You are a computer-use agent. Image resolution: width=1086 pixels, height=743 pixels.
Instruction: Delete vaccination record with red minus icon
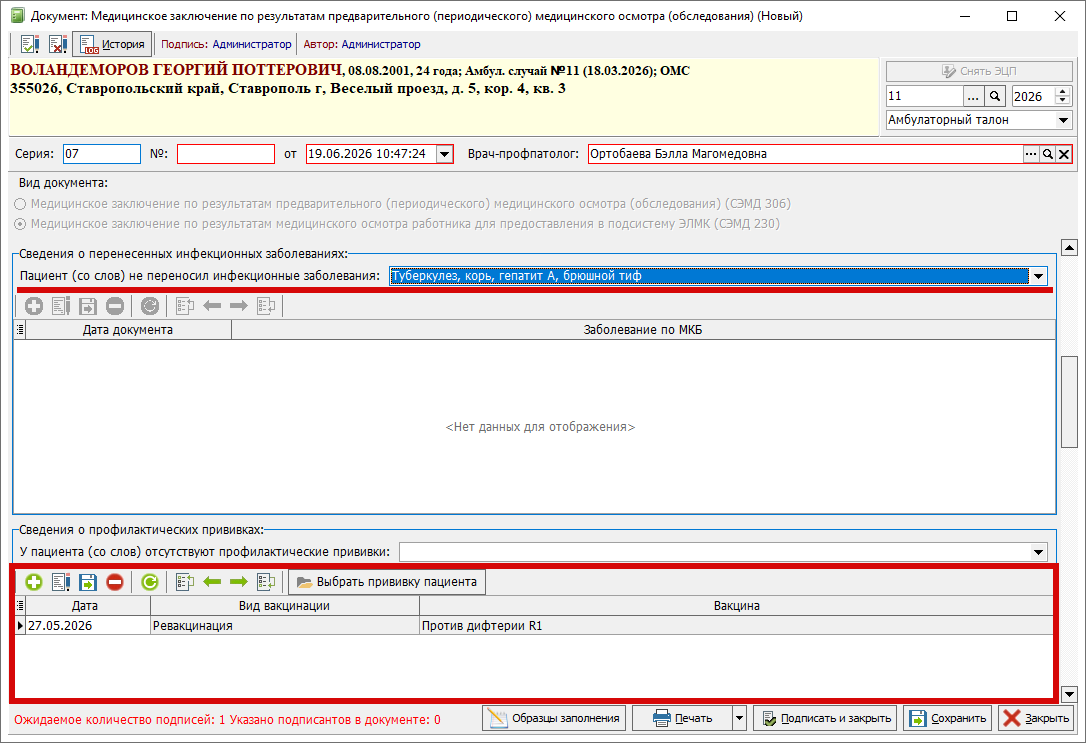pyautogui.click(x=115, y=582)
